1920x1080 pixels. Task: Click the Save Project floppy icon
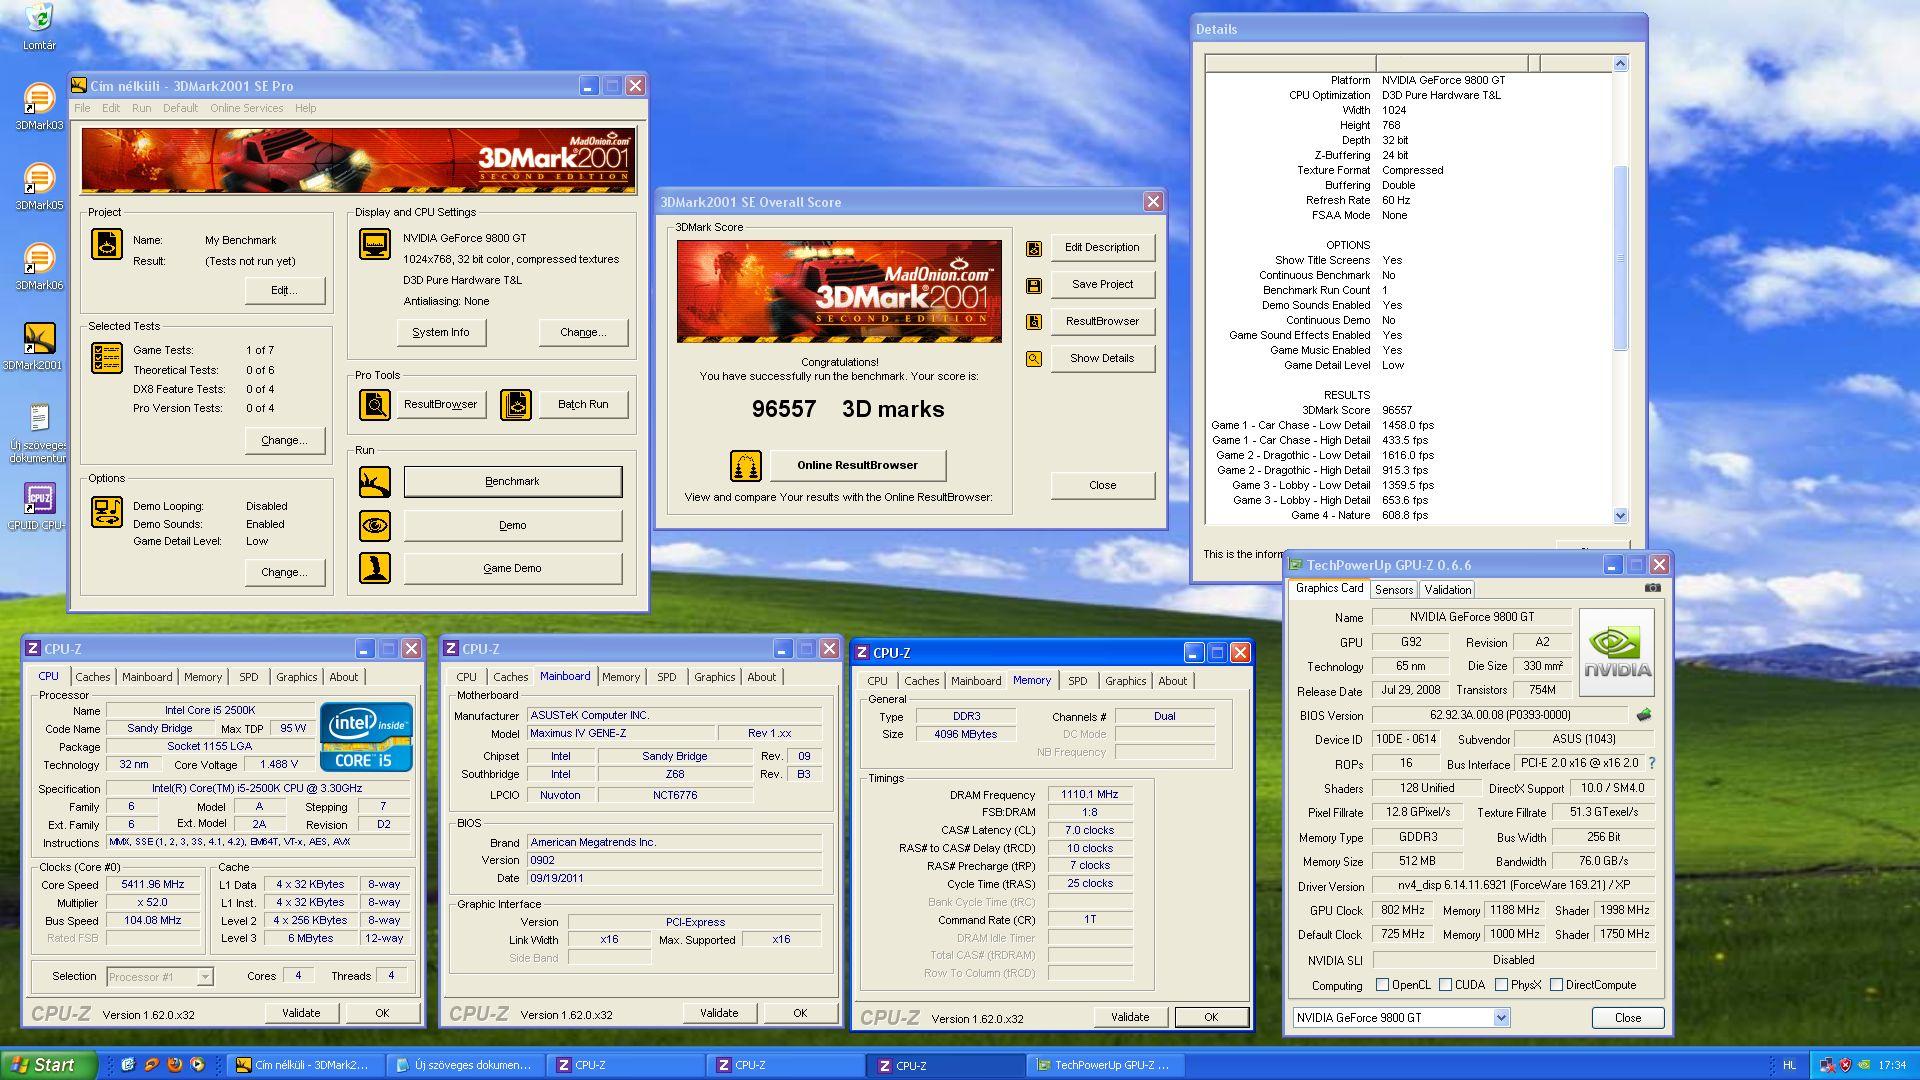1034,285
